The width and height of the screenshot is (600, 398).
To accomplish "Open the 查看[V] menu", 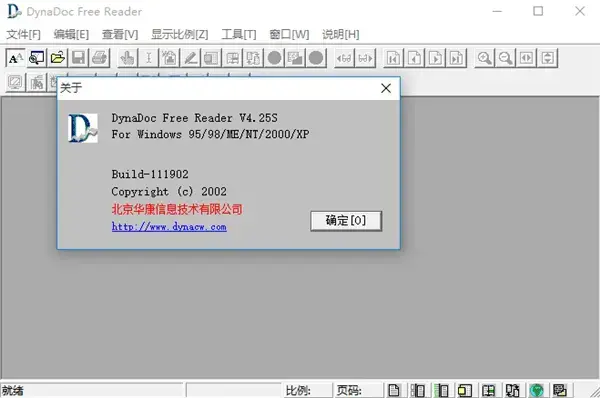I will [x=120, y=34].
